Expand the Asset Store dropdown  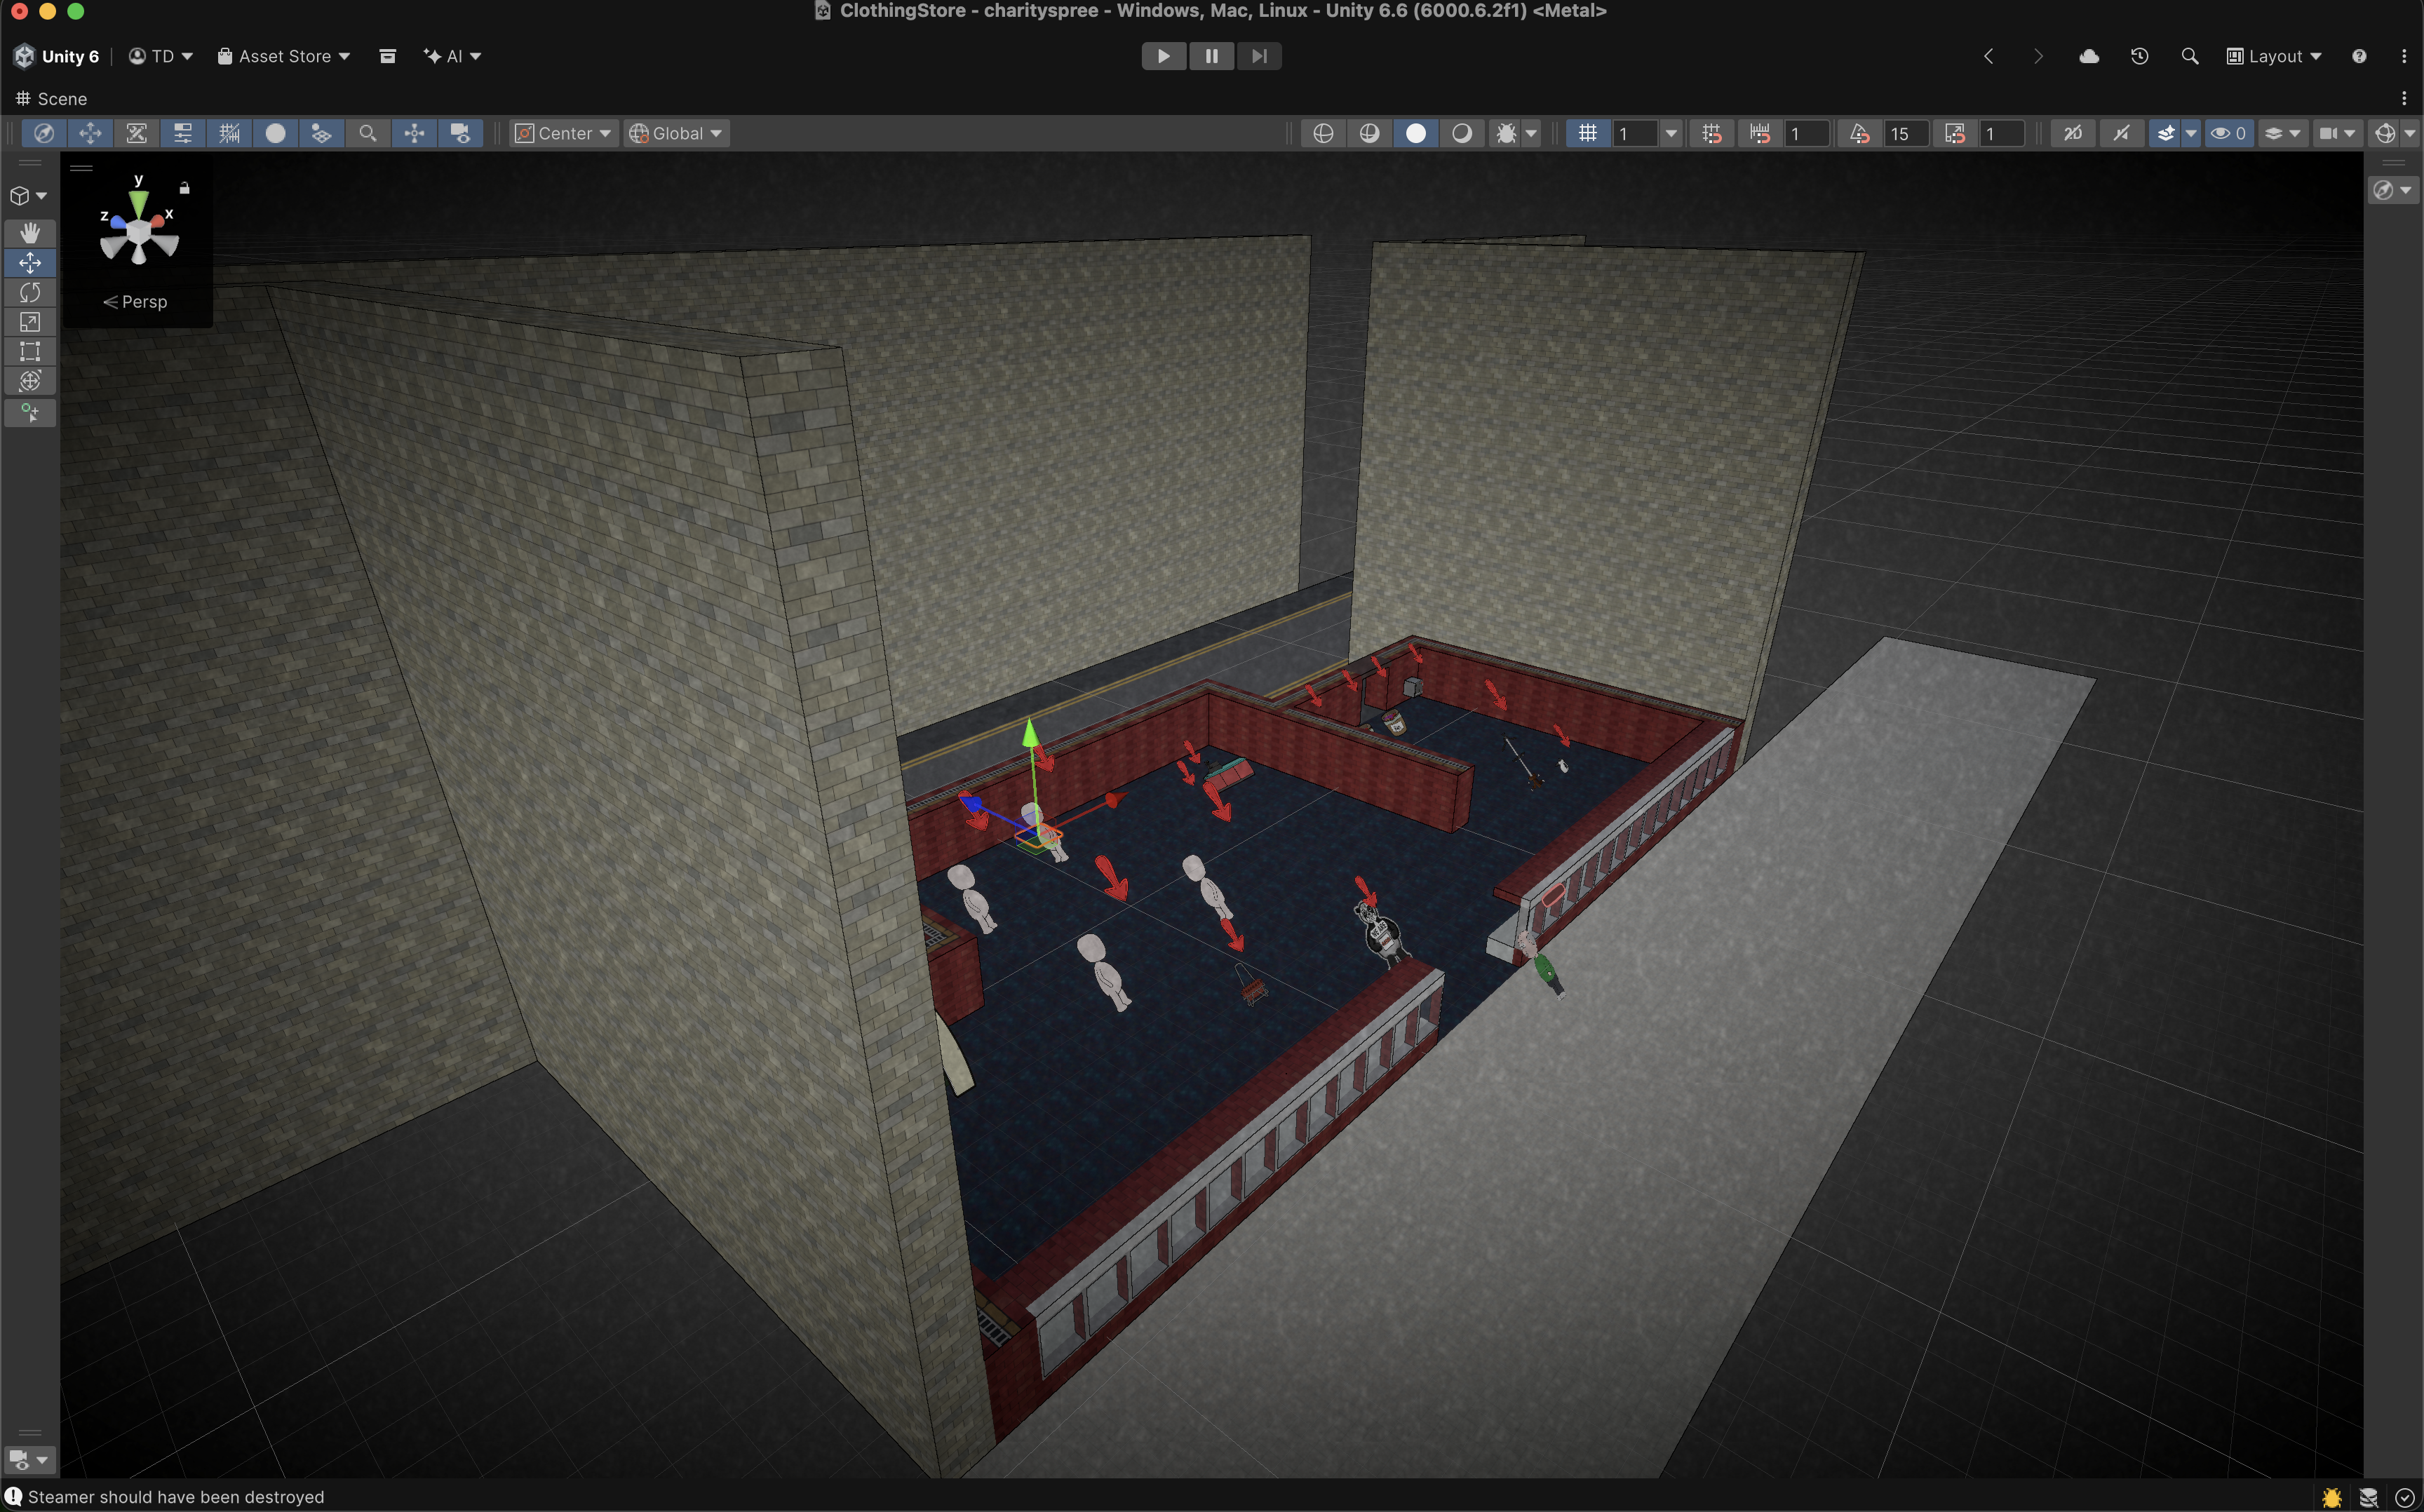coord(284,56)
